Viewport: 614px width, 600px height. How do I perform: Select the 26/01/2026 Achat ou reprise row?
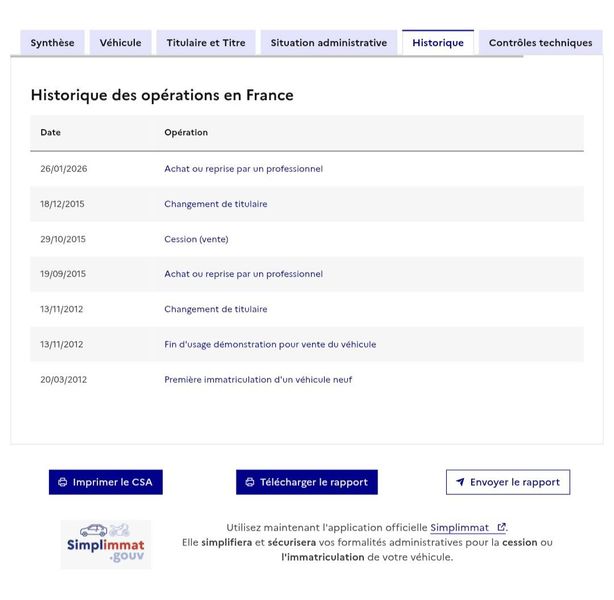click(307, 169)
